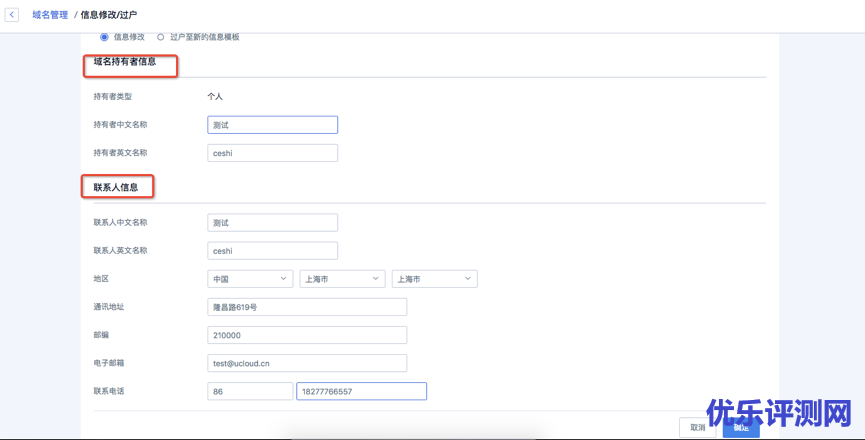
Task: Open the 中国 country dropdown
Action: pyautogui.click(x=249, y=279)
